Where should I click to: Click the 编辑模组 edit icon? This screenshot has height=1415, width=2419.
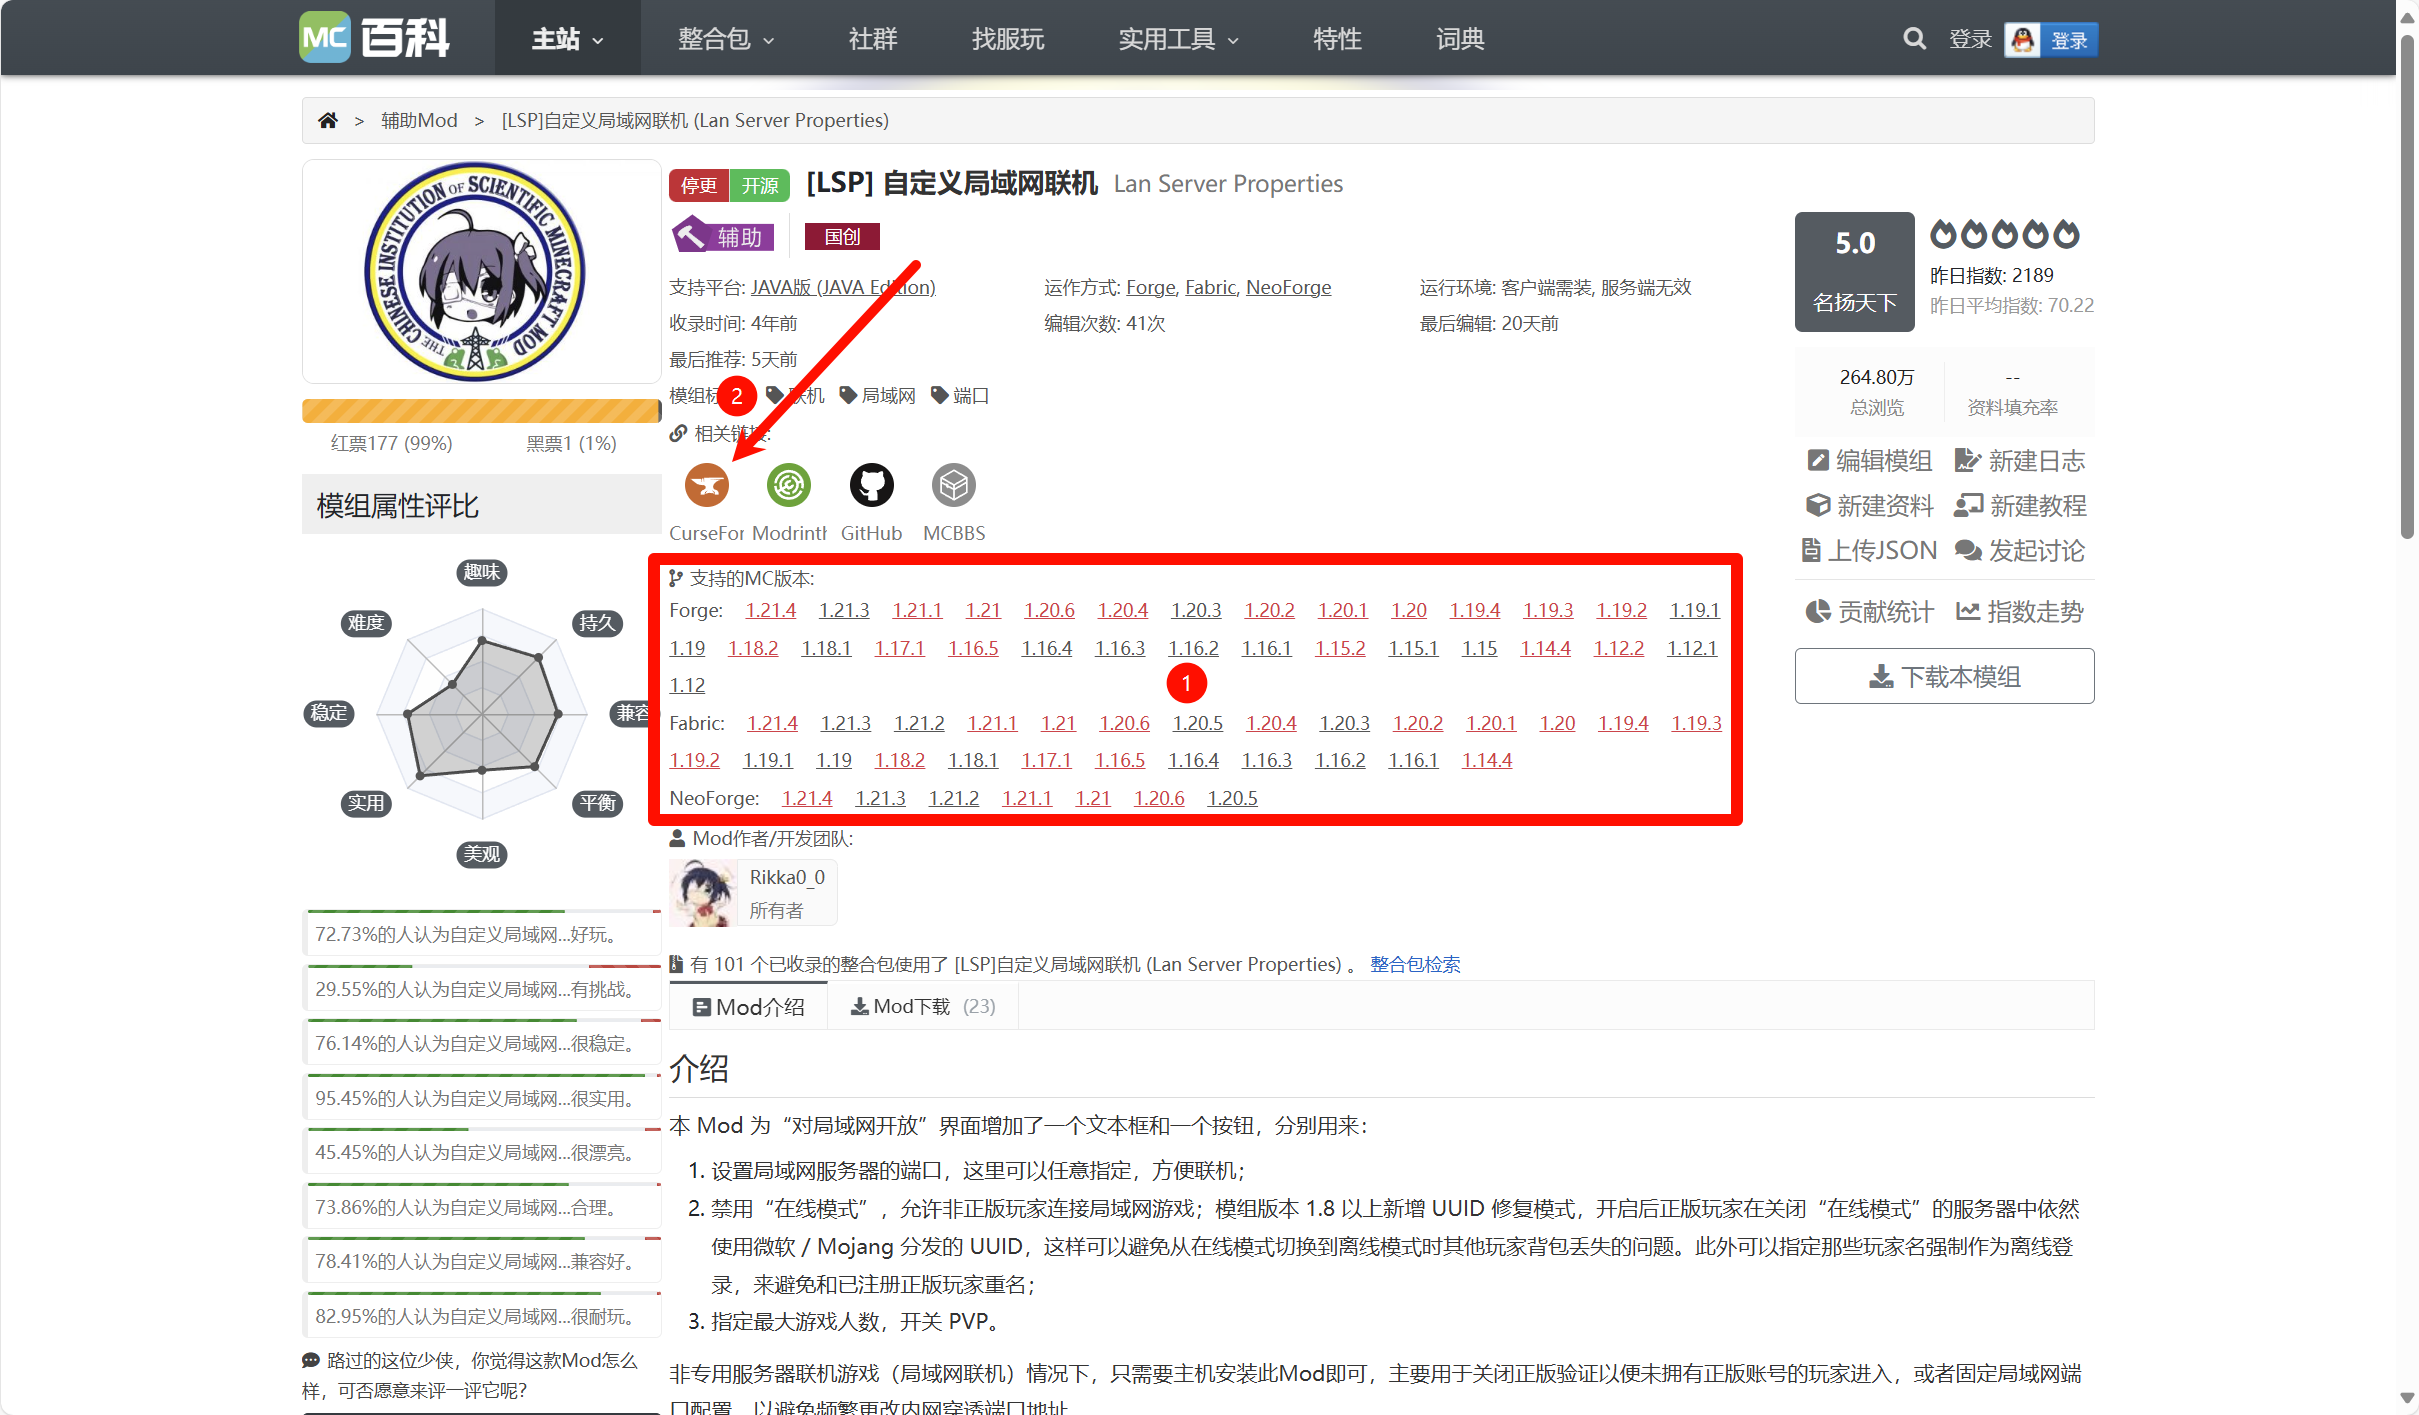pos(1818,460)
